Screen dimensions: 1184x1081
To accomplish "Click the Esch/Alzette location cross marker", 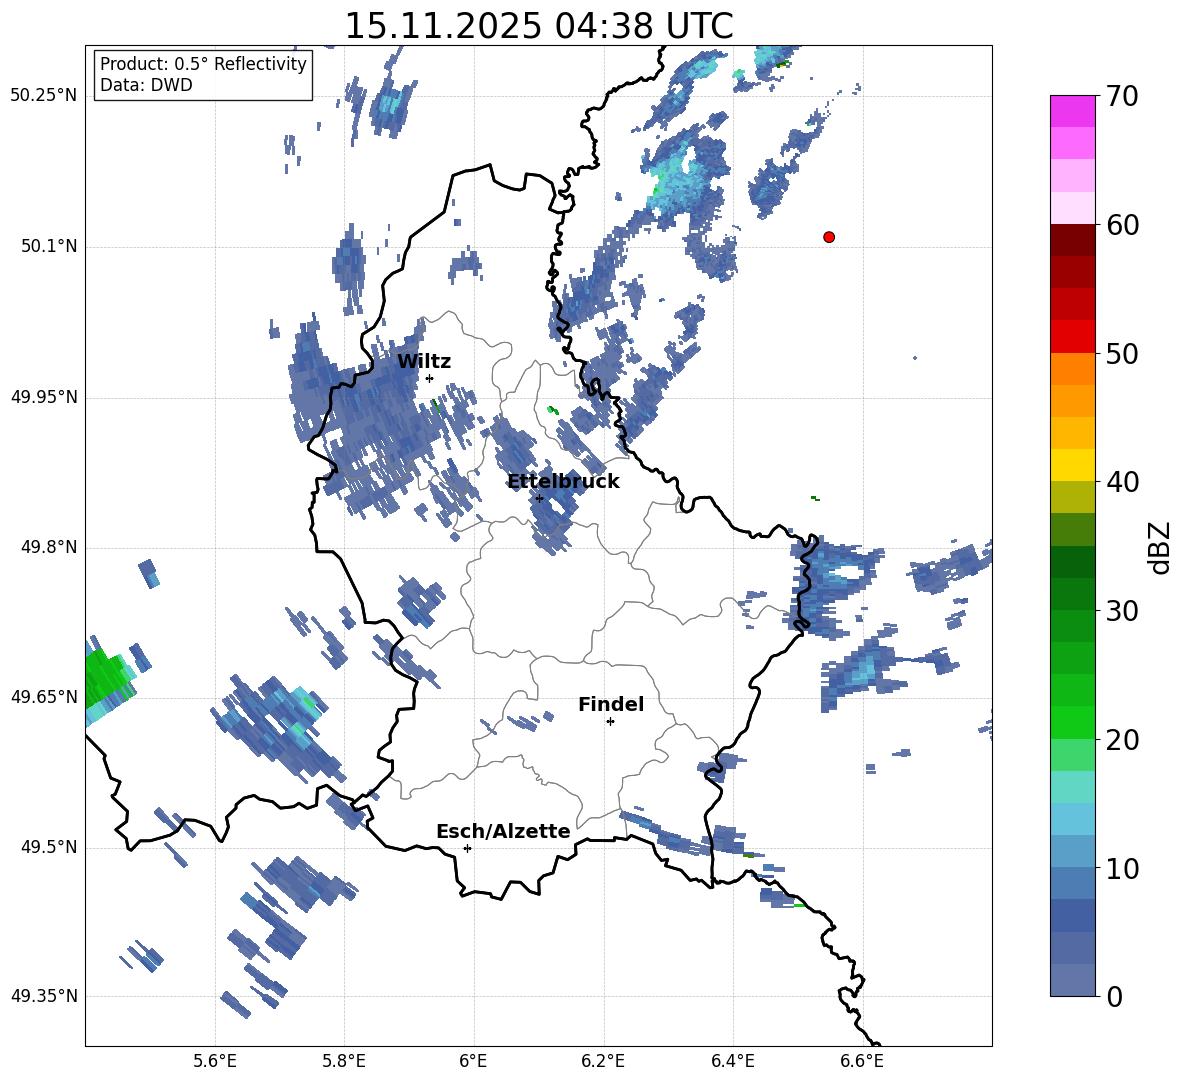I will point(467,848).
